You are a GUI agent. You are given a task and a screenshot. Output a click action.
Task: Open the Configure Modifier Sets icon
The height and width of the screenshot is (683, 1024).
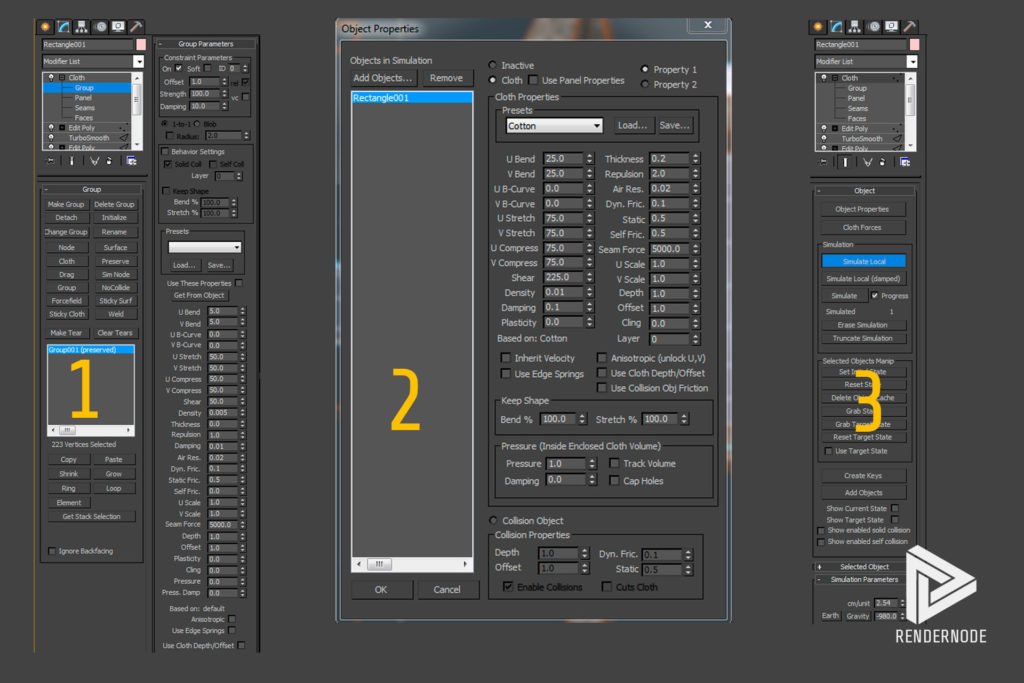[x=134, y=161]
